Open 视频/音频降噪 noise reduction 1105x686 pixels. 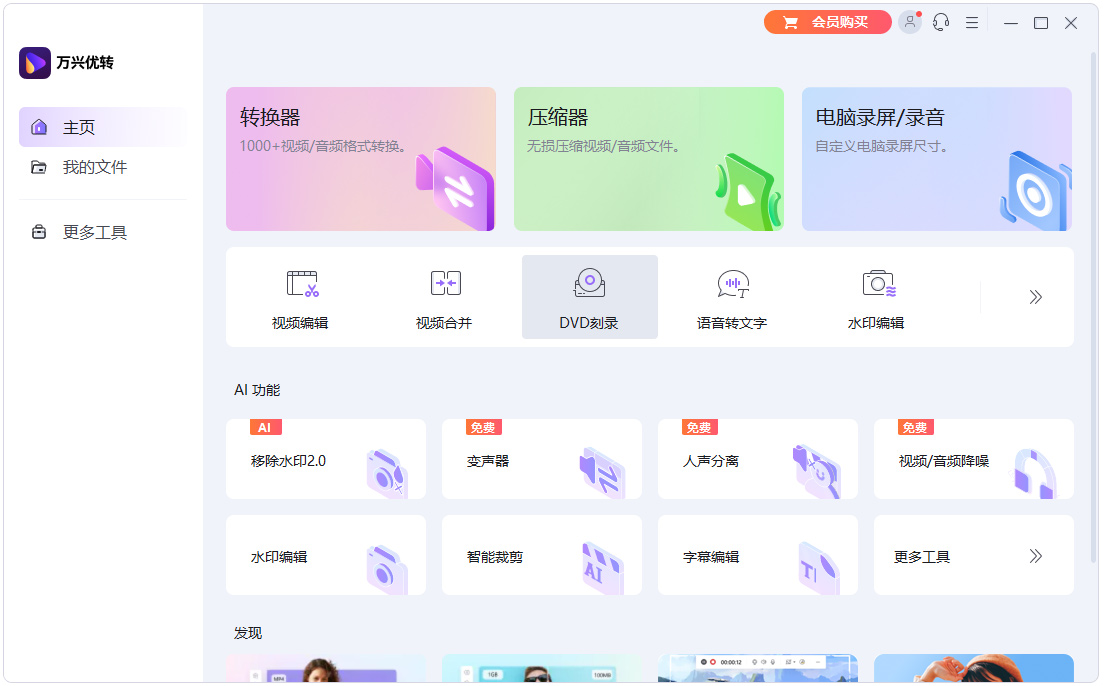pyautogui.click(x=973, y=458)
